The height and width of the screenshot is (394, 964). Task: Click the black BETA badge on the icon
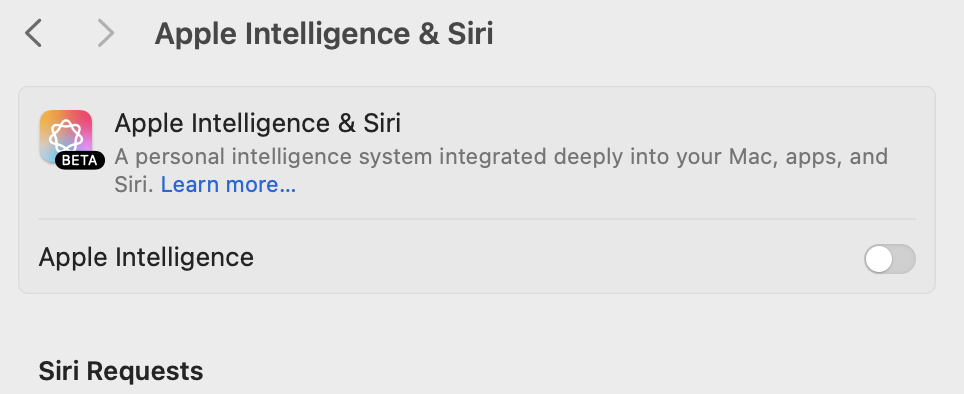[80, 160]
